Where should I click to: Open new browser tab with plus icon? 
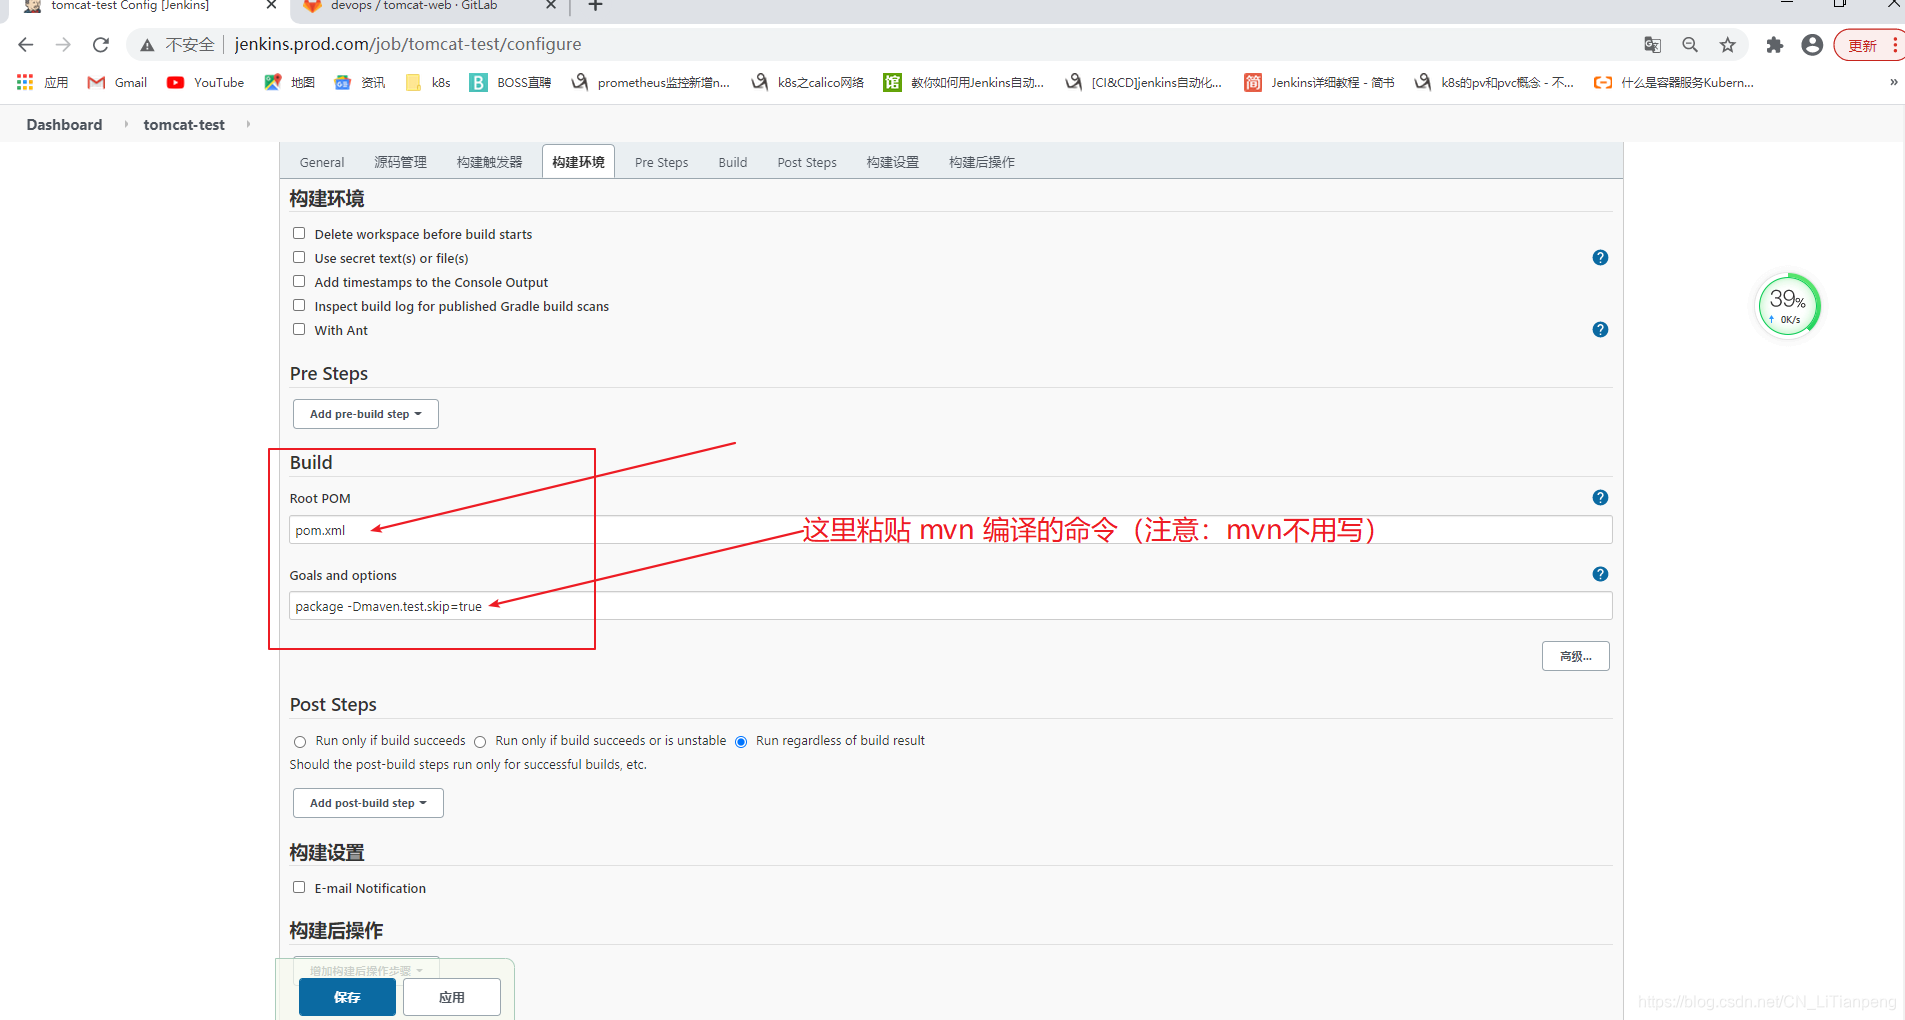click(x=596, y=6)
